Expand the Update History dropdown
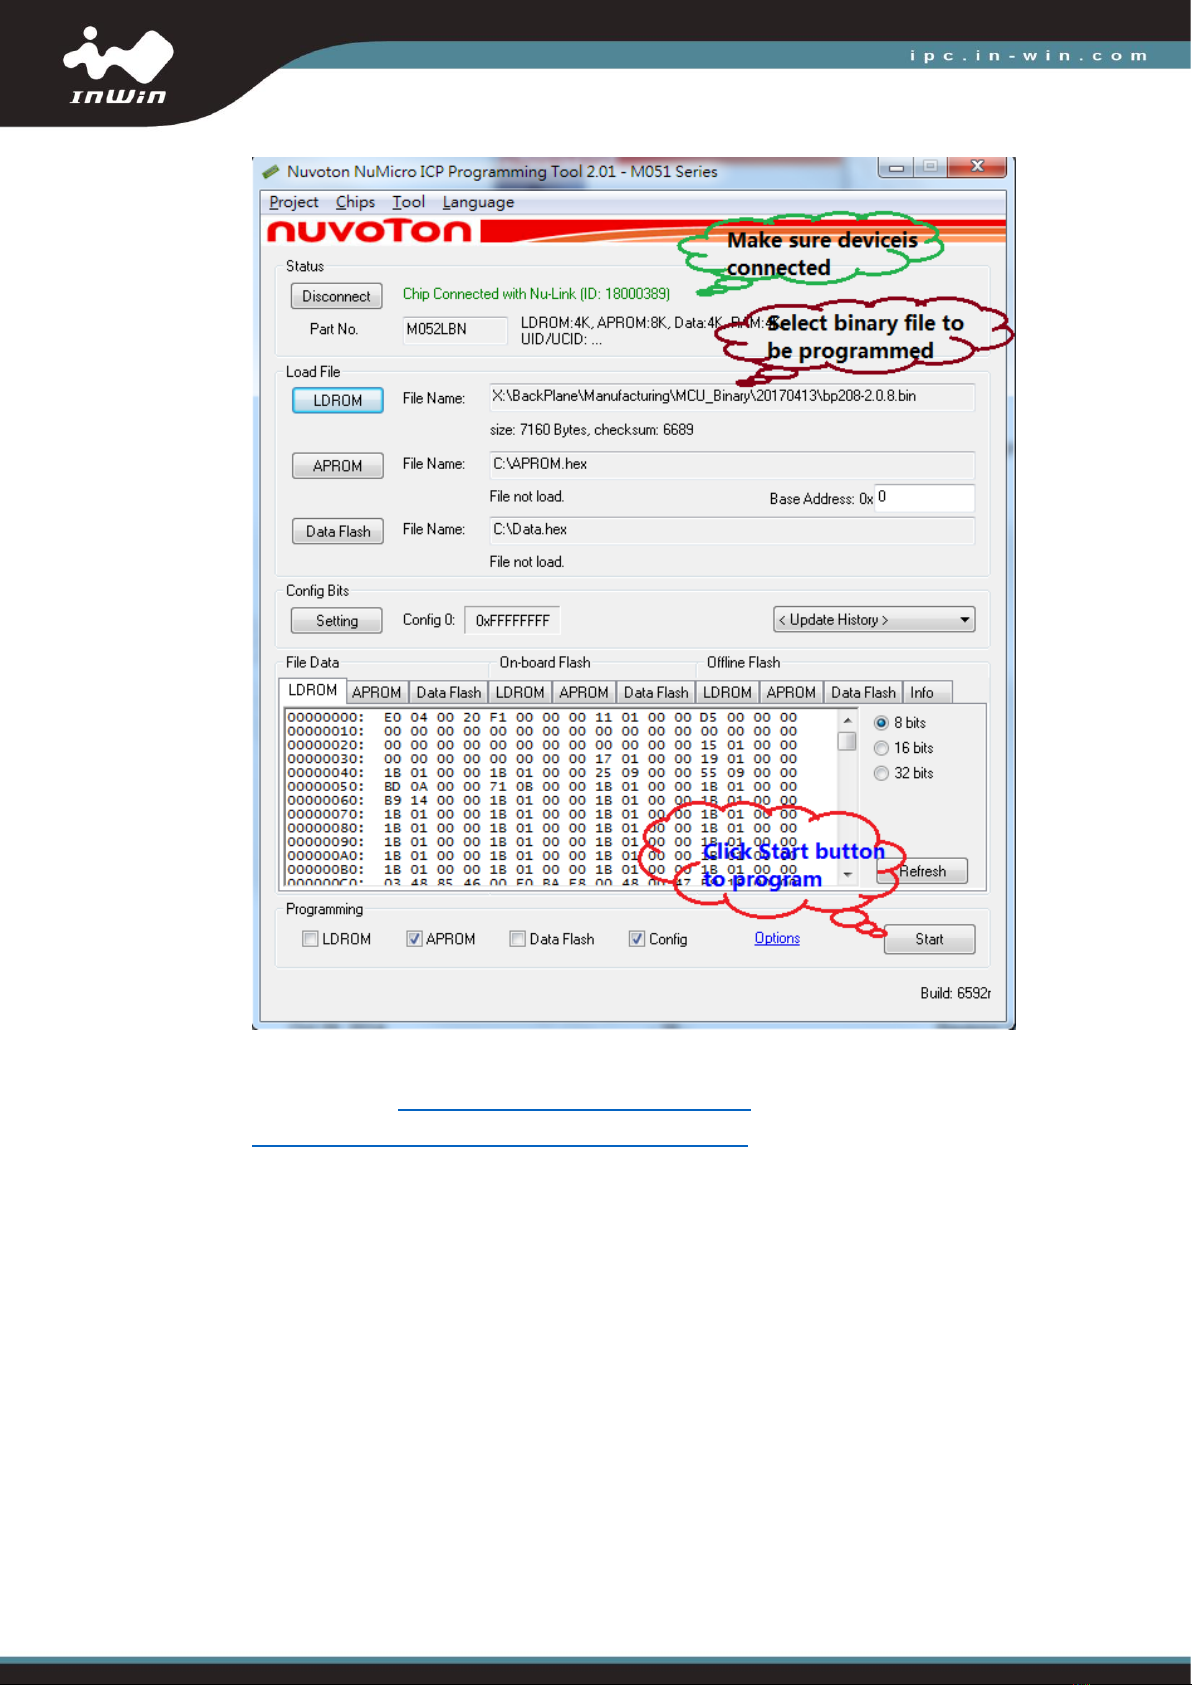The width and height of the screenshot is (1192, 1685). click(874, 620)
